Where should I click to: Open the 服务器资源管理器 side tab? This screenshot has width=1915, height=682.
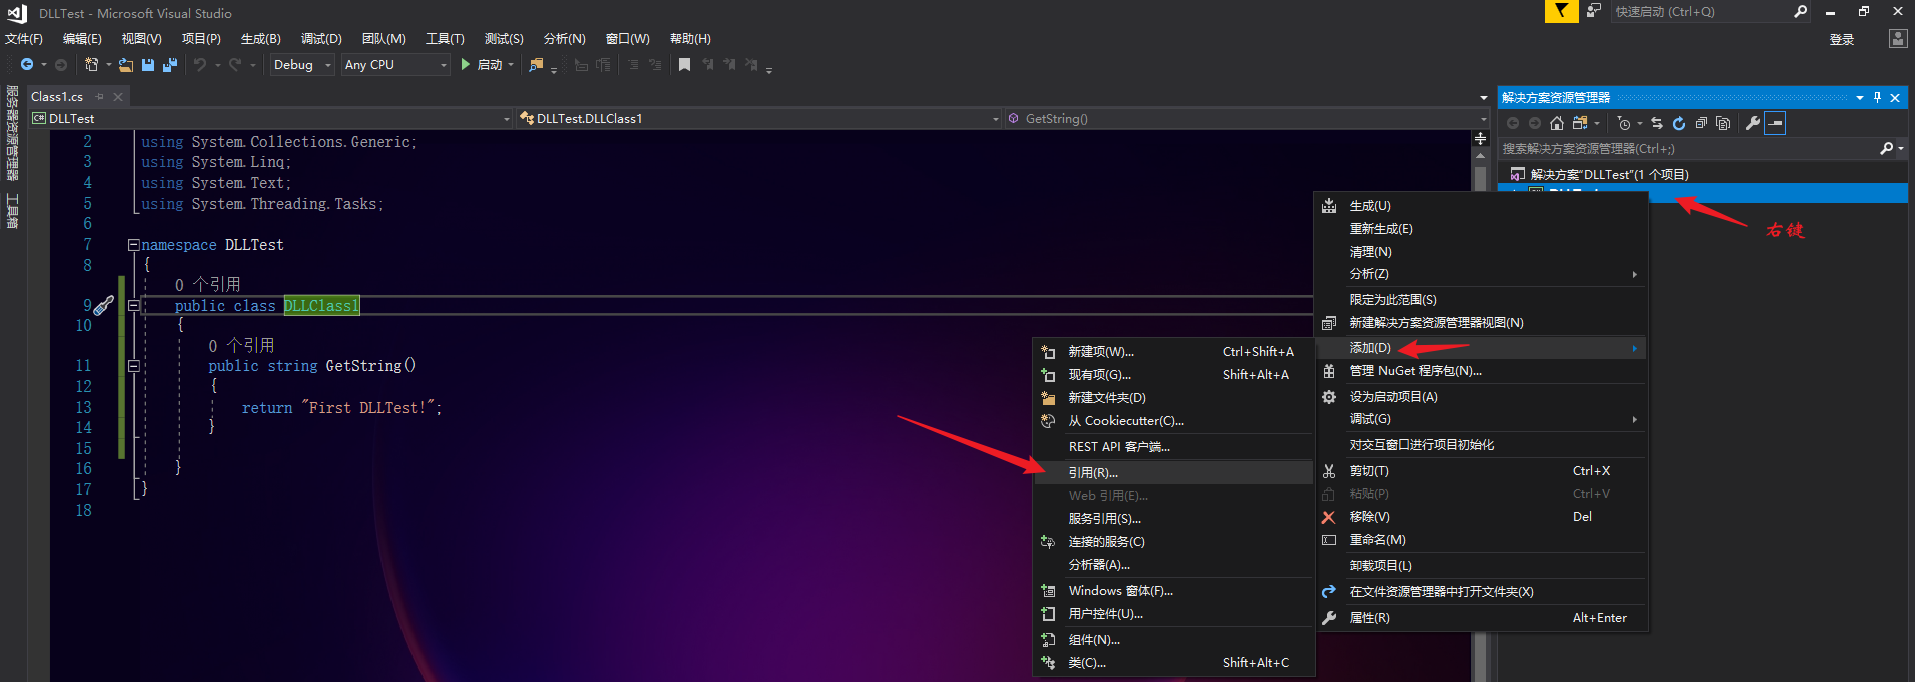[x=13, y=132]
